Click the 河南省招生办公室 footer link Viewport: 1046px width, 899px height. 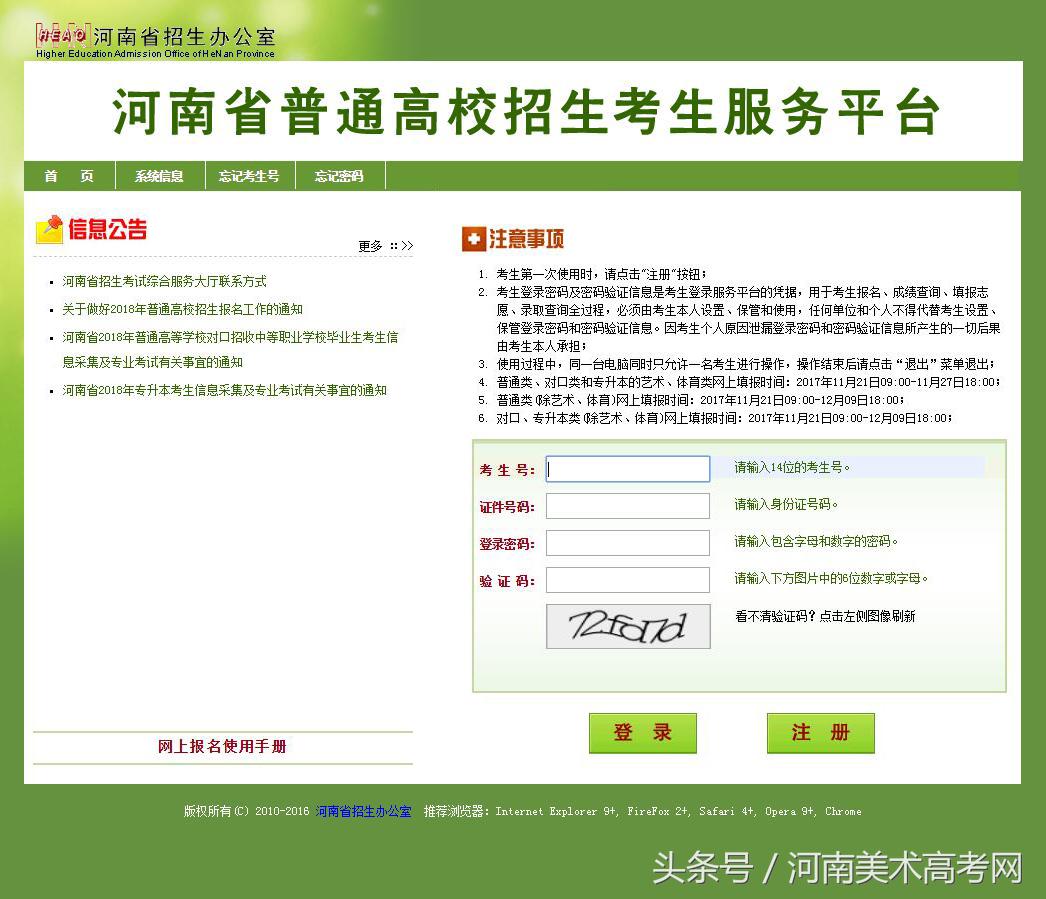[365, 812]
